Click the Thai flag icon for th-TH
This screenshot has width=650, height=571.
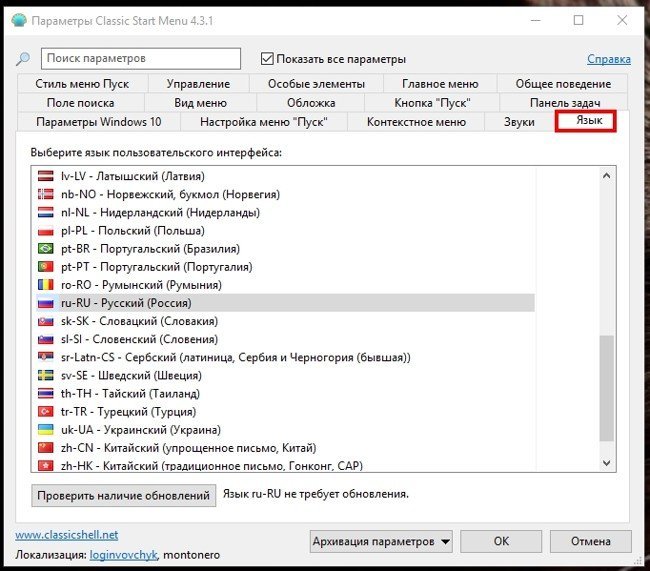coord(46,394)
